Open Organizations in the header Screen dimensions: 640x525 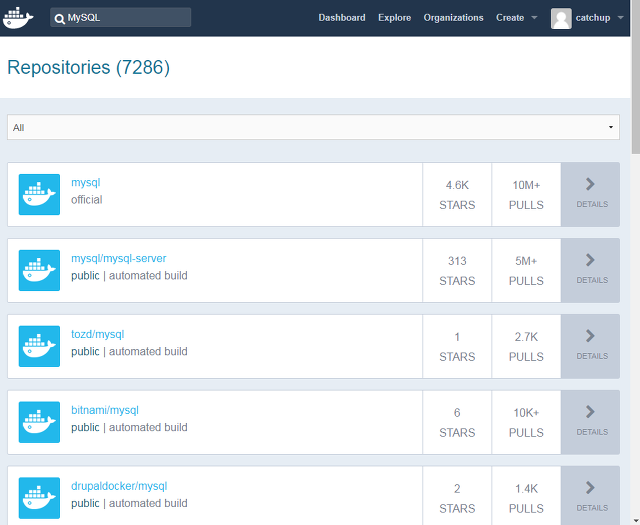(x=453, y=18)
